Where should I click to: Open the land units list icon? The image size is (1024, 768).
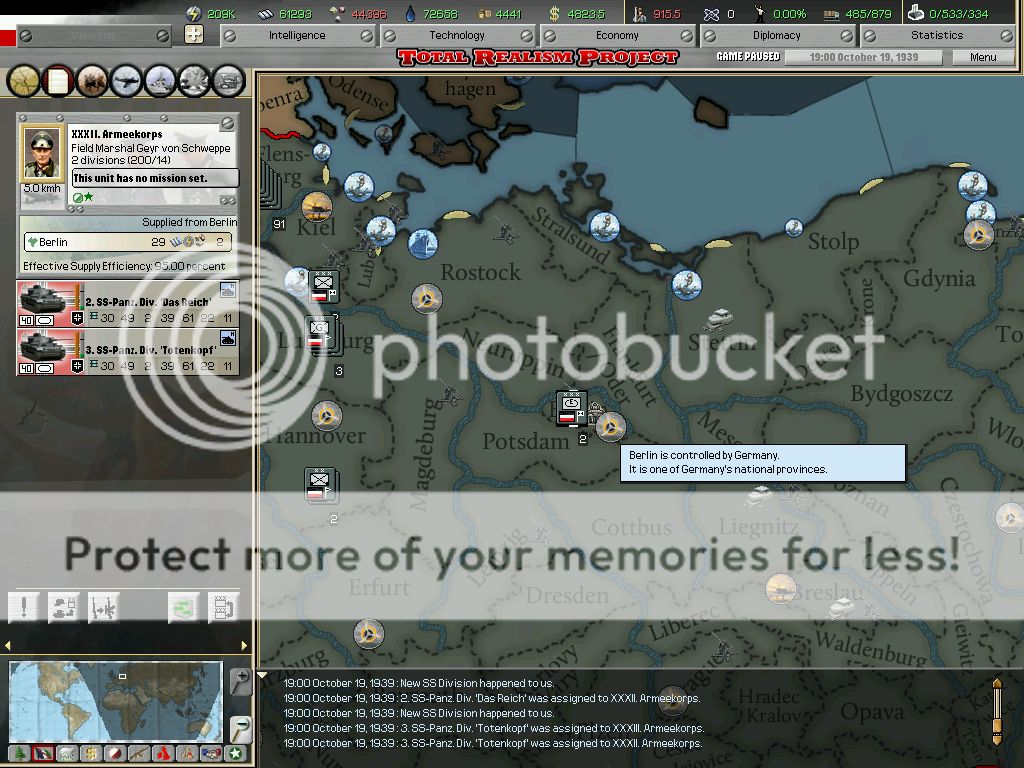93,80
